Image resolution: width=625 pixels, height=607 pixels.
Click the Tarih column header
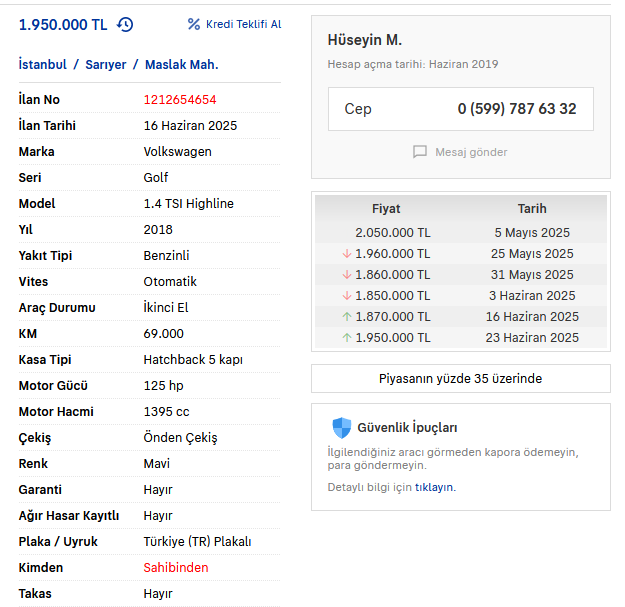532,208
